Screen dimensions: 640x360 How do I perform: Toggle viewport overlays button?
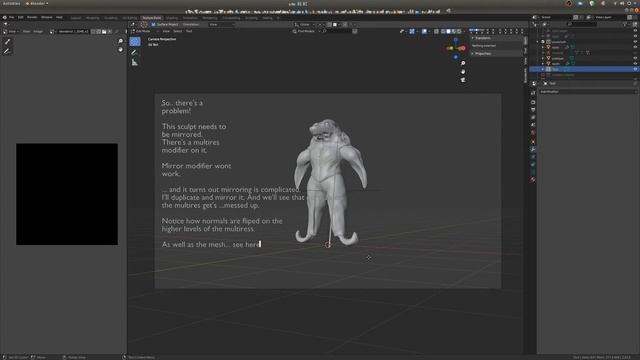coord(424,31)
